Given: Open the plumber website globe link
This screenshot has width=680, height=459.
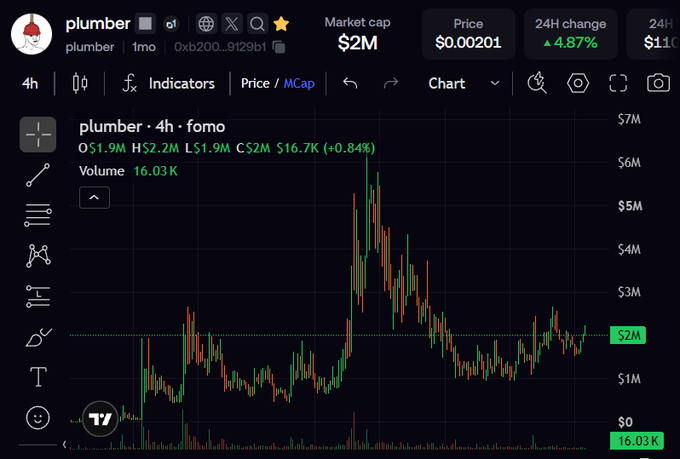Looking at the screenshot, I should click(x=206, y=24).
